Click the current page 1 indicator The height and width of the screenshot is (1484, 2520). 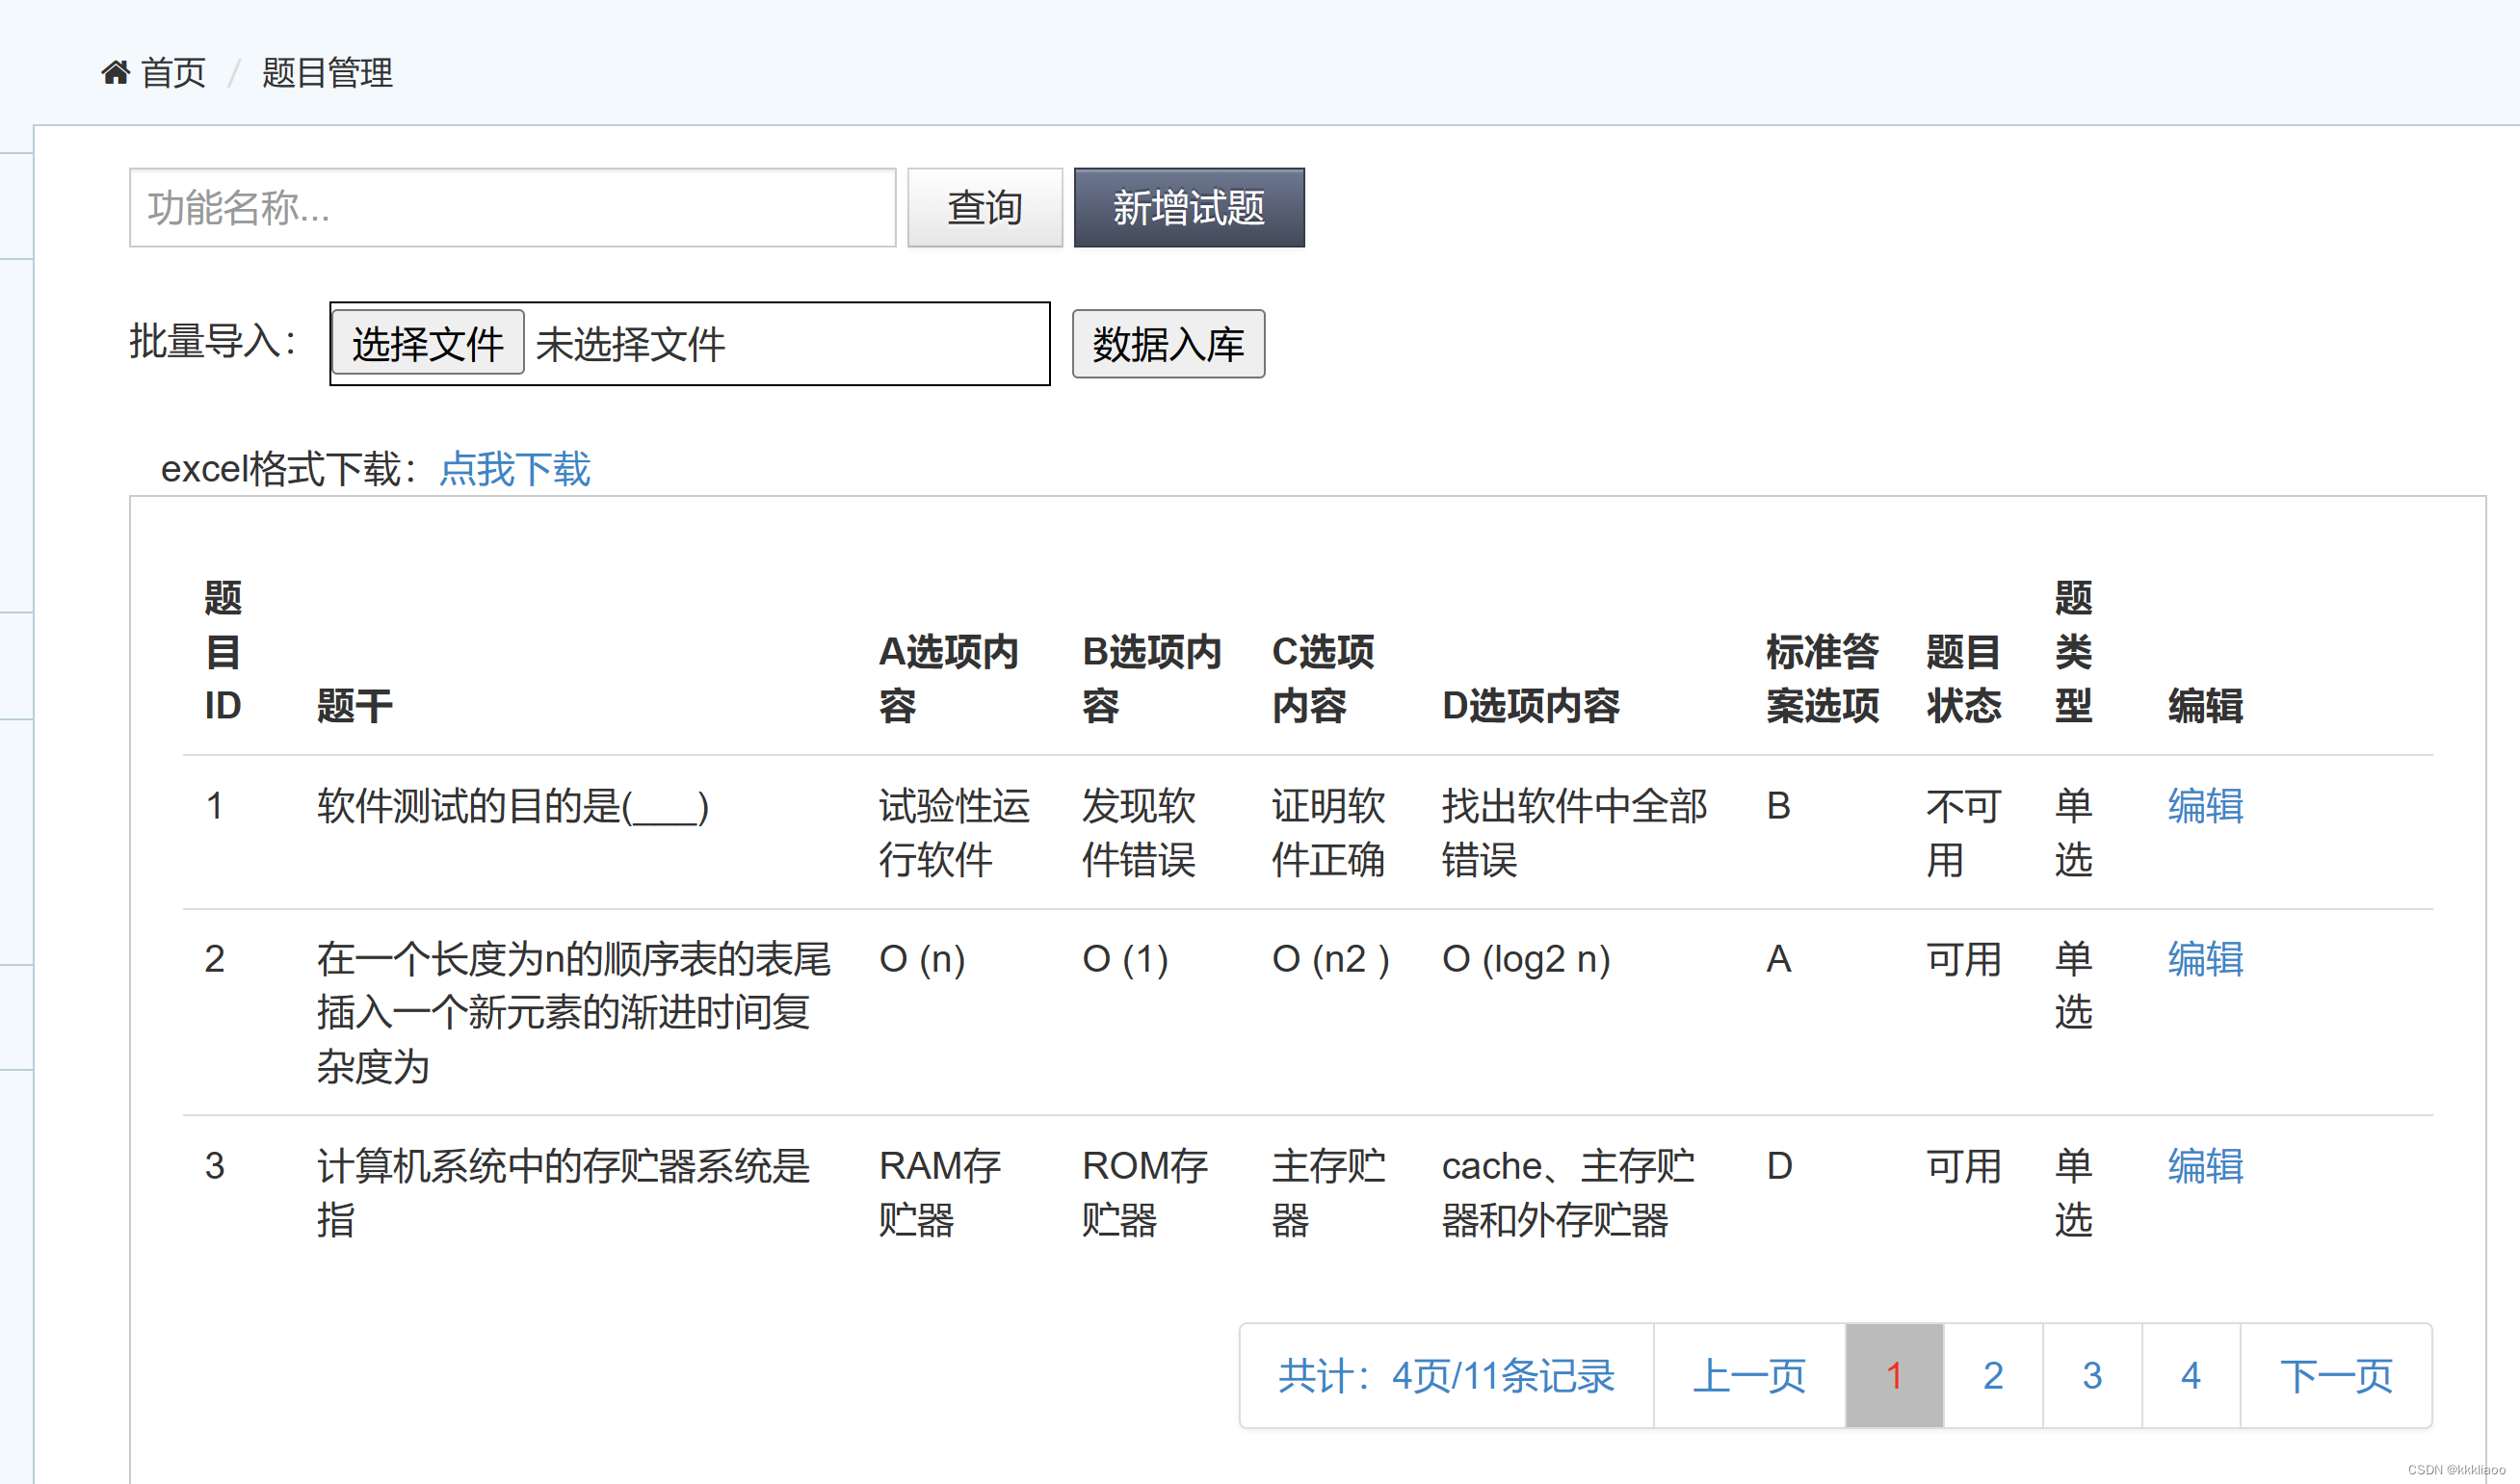coord(1893,1375)
